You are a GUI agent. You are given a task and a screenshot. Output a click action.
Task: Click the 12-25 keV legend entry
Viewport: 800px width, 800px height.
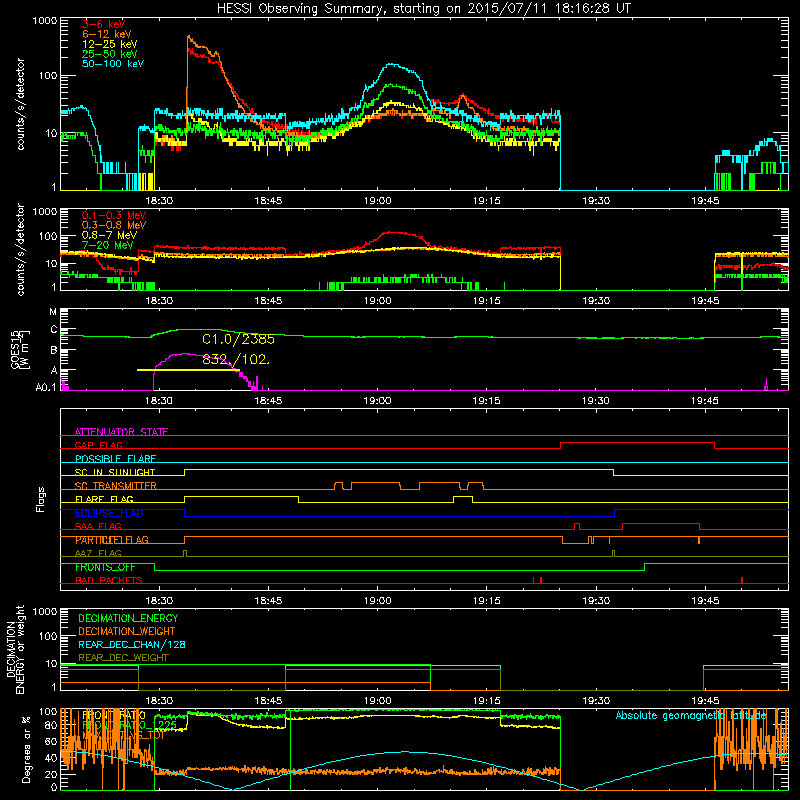pos(110,44)
